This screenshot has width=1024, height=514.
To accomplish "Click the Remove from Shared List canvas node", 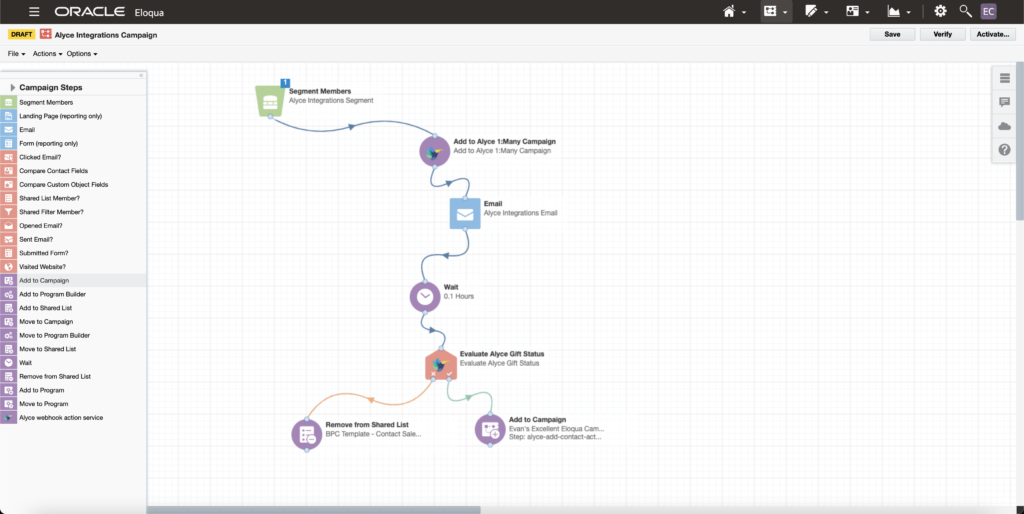I will (x=307, y=434).
